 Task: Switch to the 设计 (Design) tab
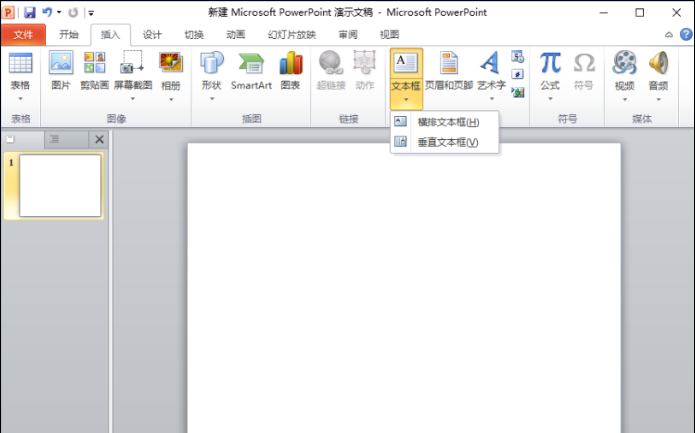[152, 34]
